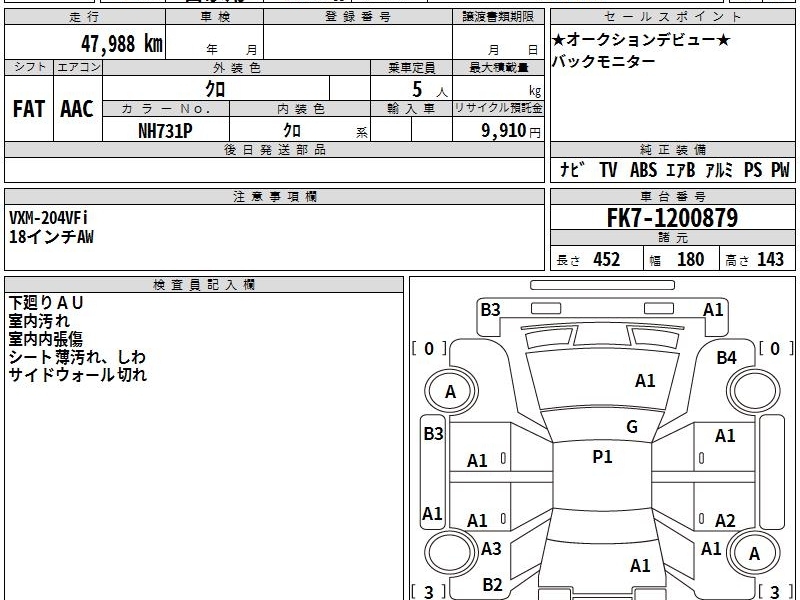The width and height of the screenshot is (800, 600).
Task: Click the 後日発送部品 section header
Action: (x=274, y=149)
